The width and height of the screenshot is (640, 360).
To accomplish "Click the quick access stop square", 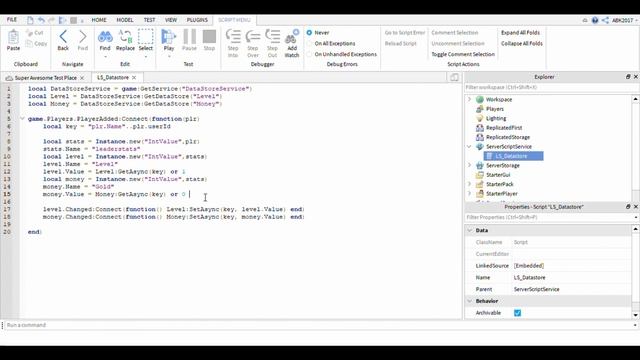I will point(73,20).
